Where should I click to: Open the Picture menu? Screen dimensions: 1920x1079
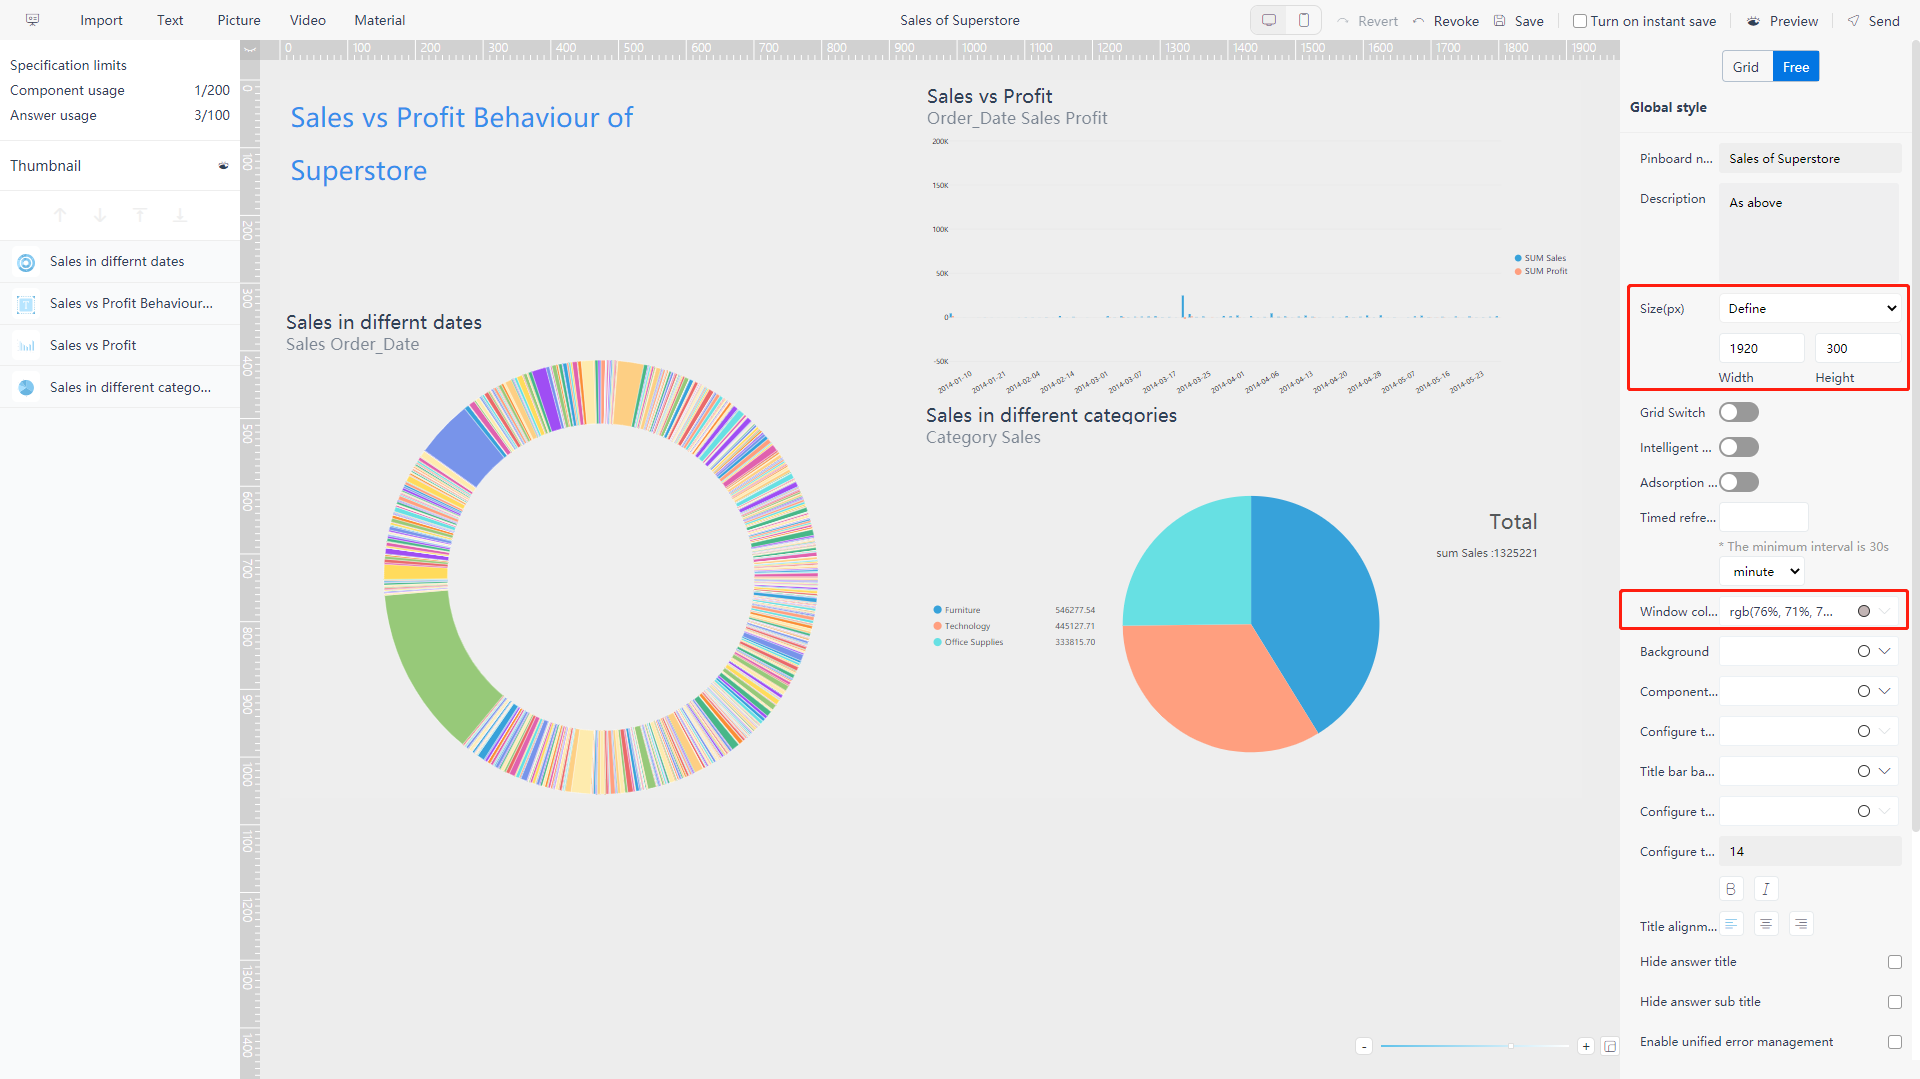pyautogui.click(x=239, y=20)
